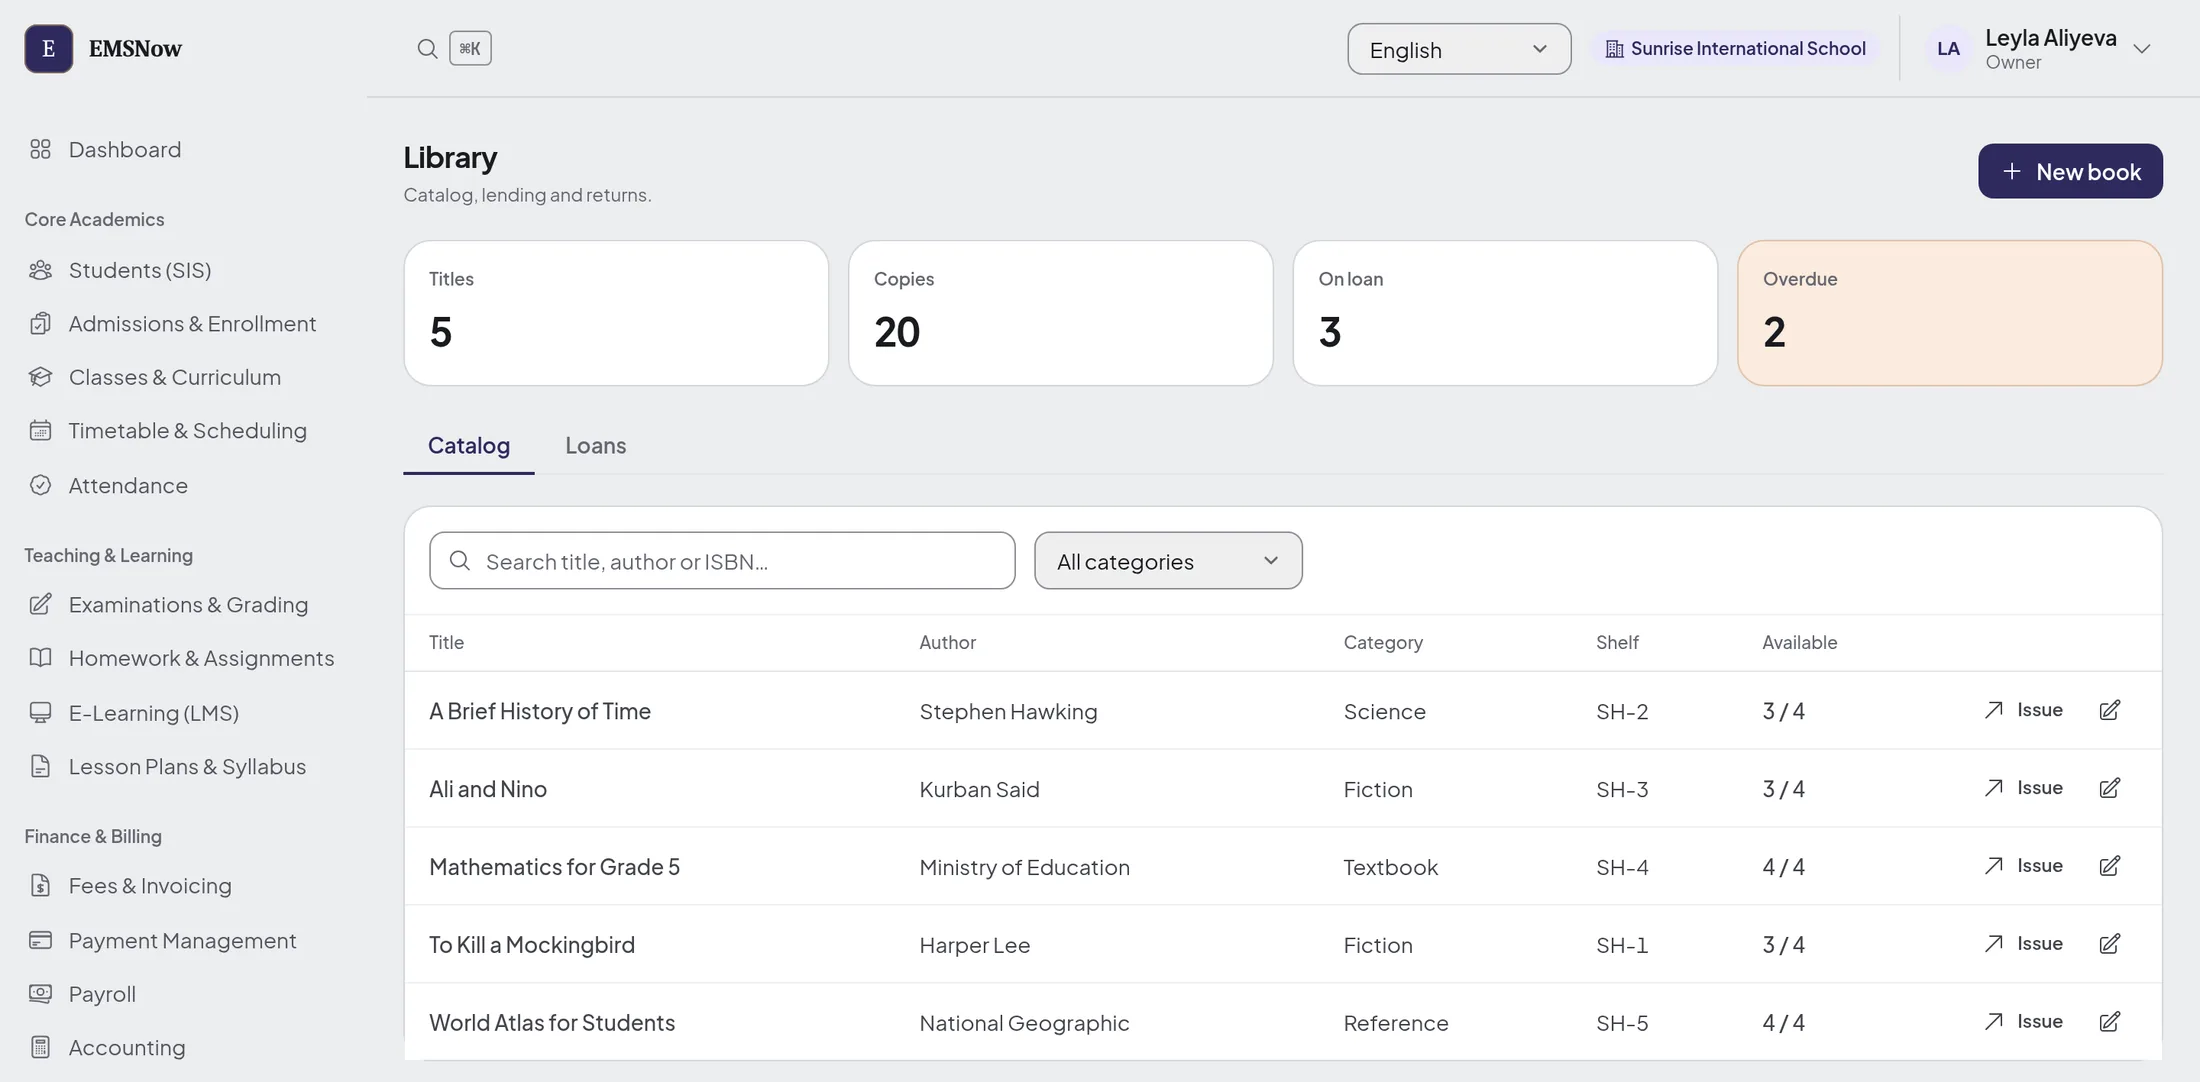Click the Overdue summary card
The height and width of the screenshot is (1082, 2200).
[x=1950, y=313]
